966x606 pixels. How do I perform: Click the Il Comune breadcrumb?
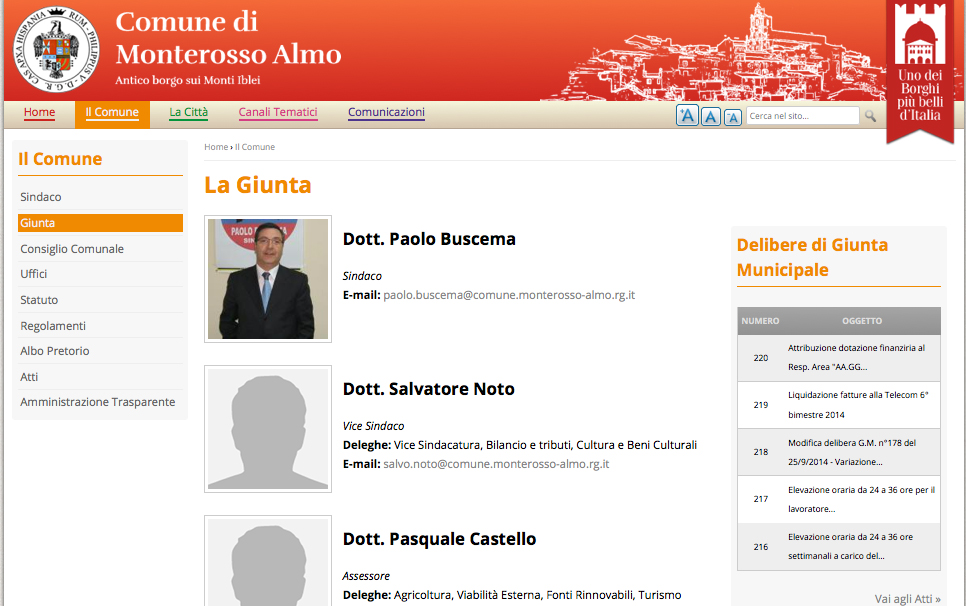254,147
